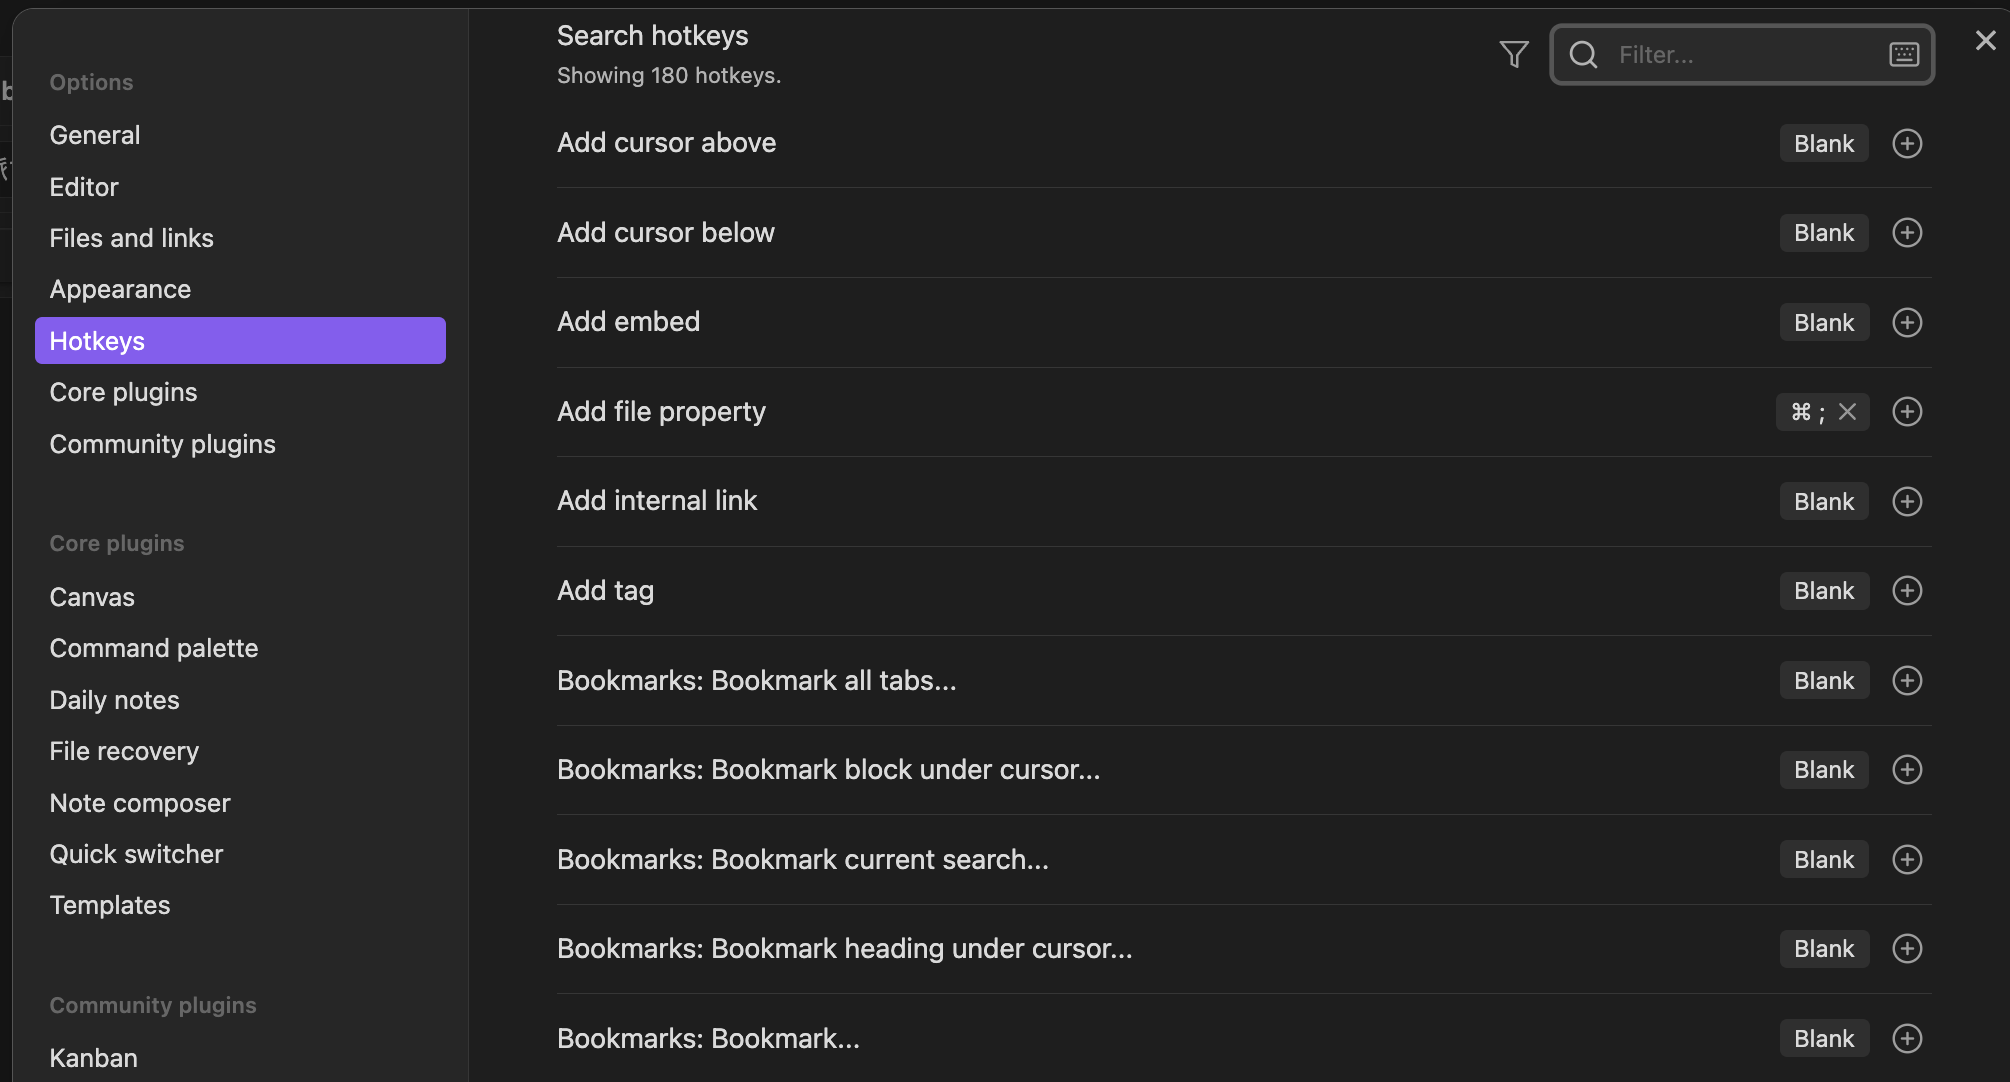Add another hotkey for Add file property
2010x1082 pixels.
coord(1907,412)
